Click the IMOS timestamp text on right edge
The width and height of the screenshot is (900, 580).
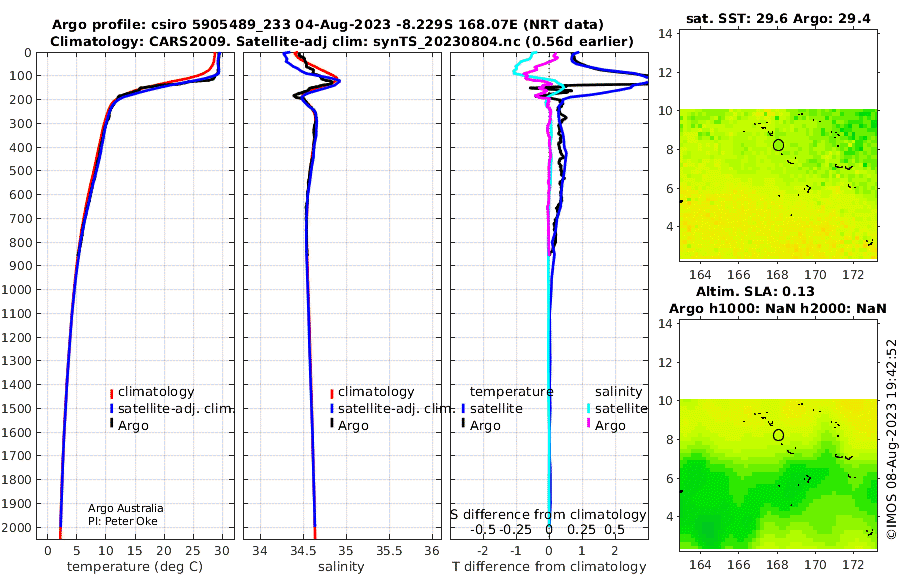(x=891, y=439)
